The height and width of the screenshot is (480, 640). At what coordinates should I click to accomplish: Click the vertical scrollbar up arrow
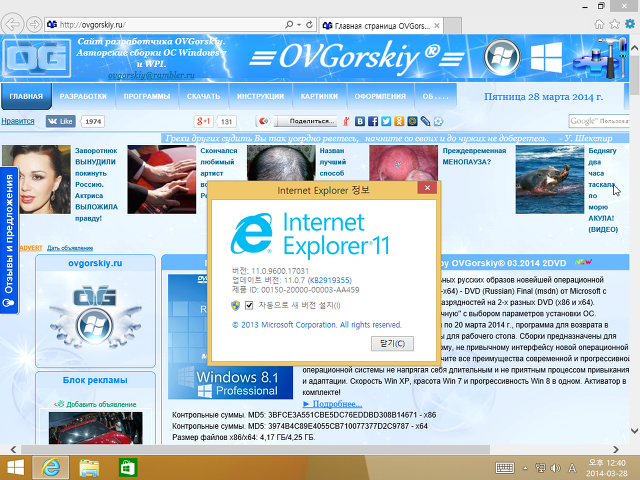click(x=634, y=48)
